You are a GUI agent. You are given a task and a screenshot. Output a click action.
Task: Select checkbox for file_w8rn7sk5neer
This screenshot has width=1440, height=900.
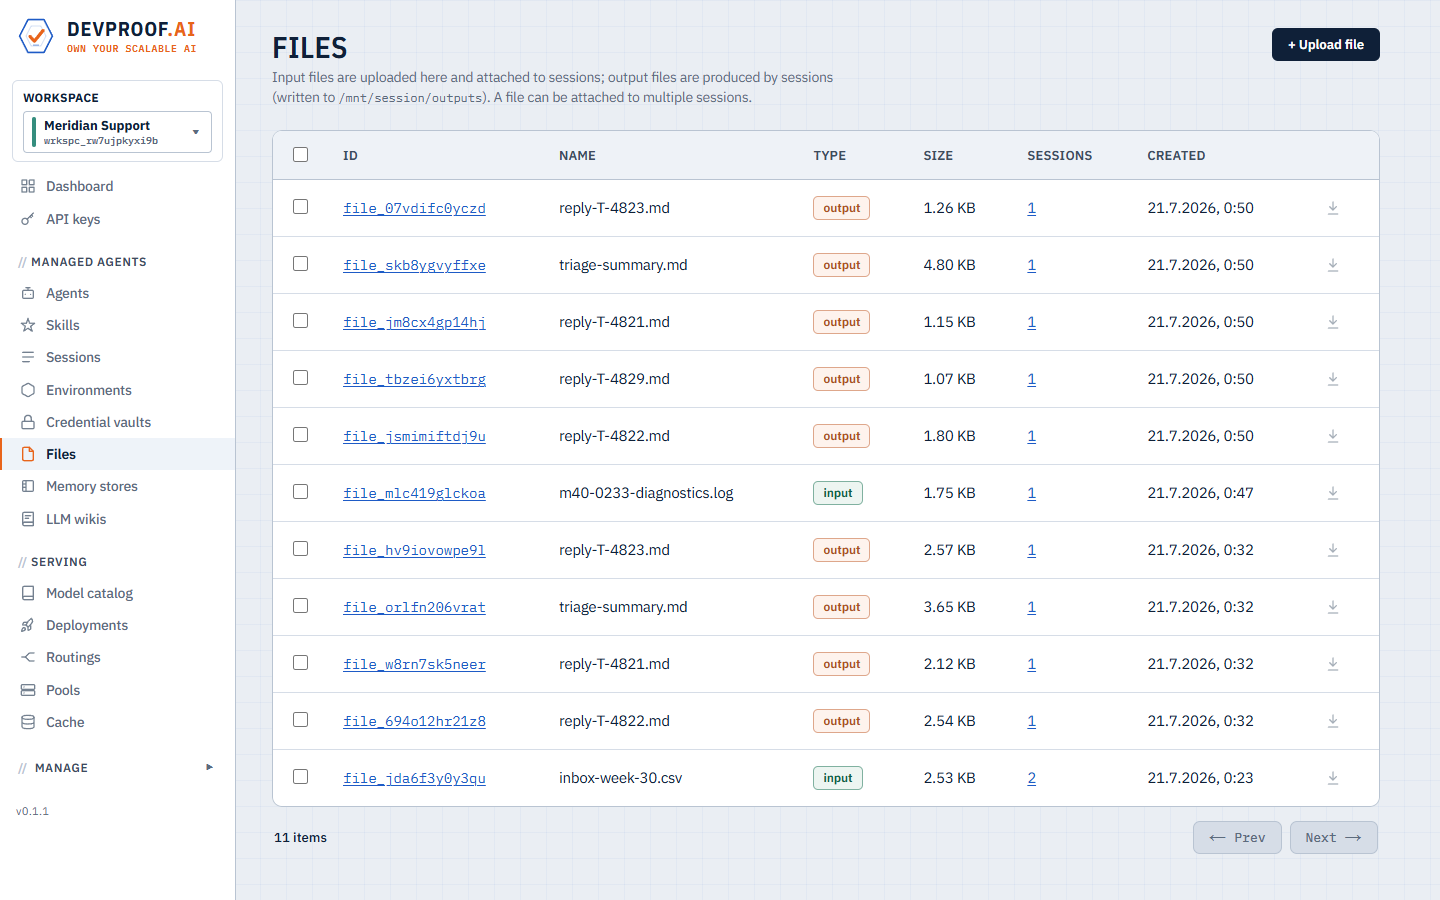tap(300, 662)
